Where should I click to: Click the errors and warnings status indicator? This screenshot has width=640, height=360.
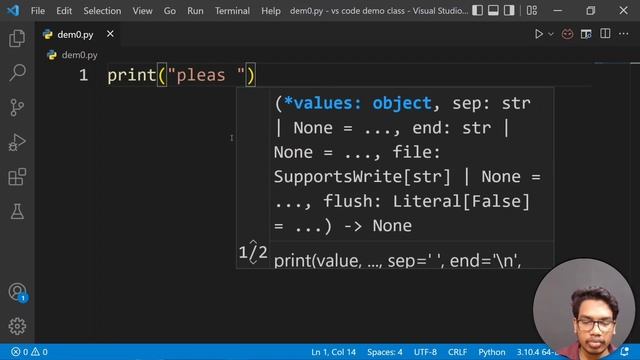coord(29,352)
